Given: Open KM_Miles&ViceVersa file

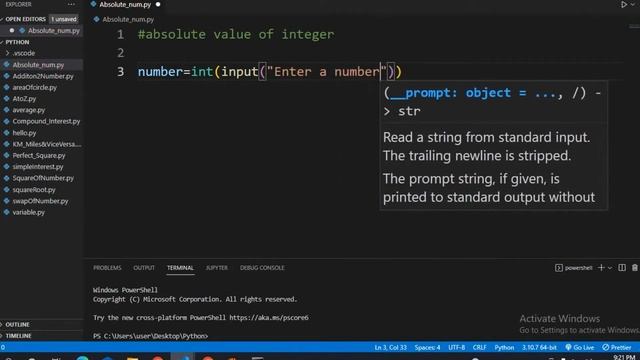Looking at the screenshot, I should point(46,144).
